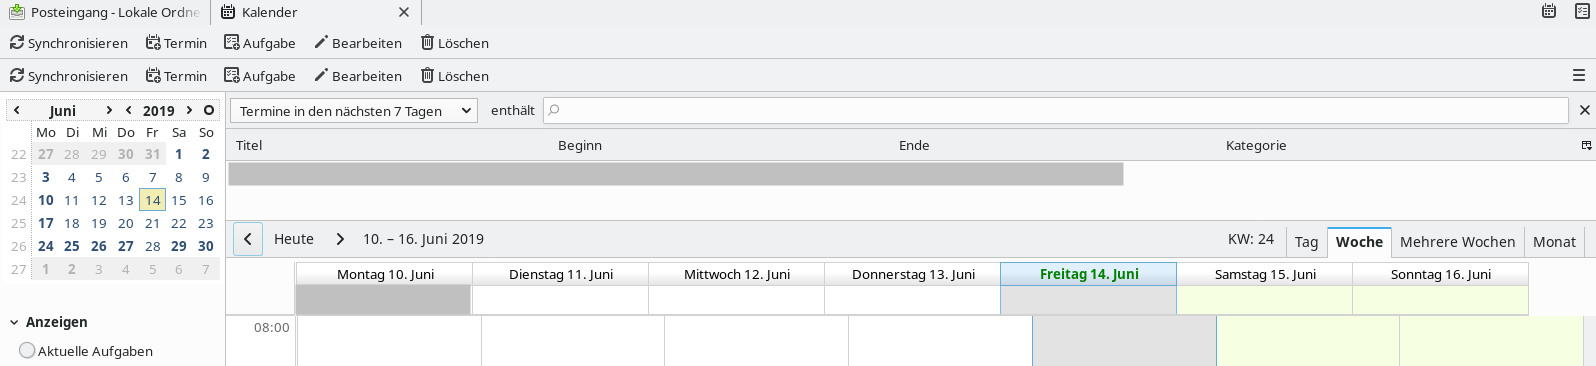Clear the event search with the X
Screen dimensions: 1596x366
(1584, 110)
